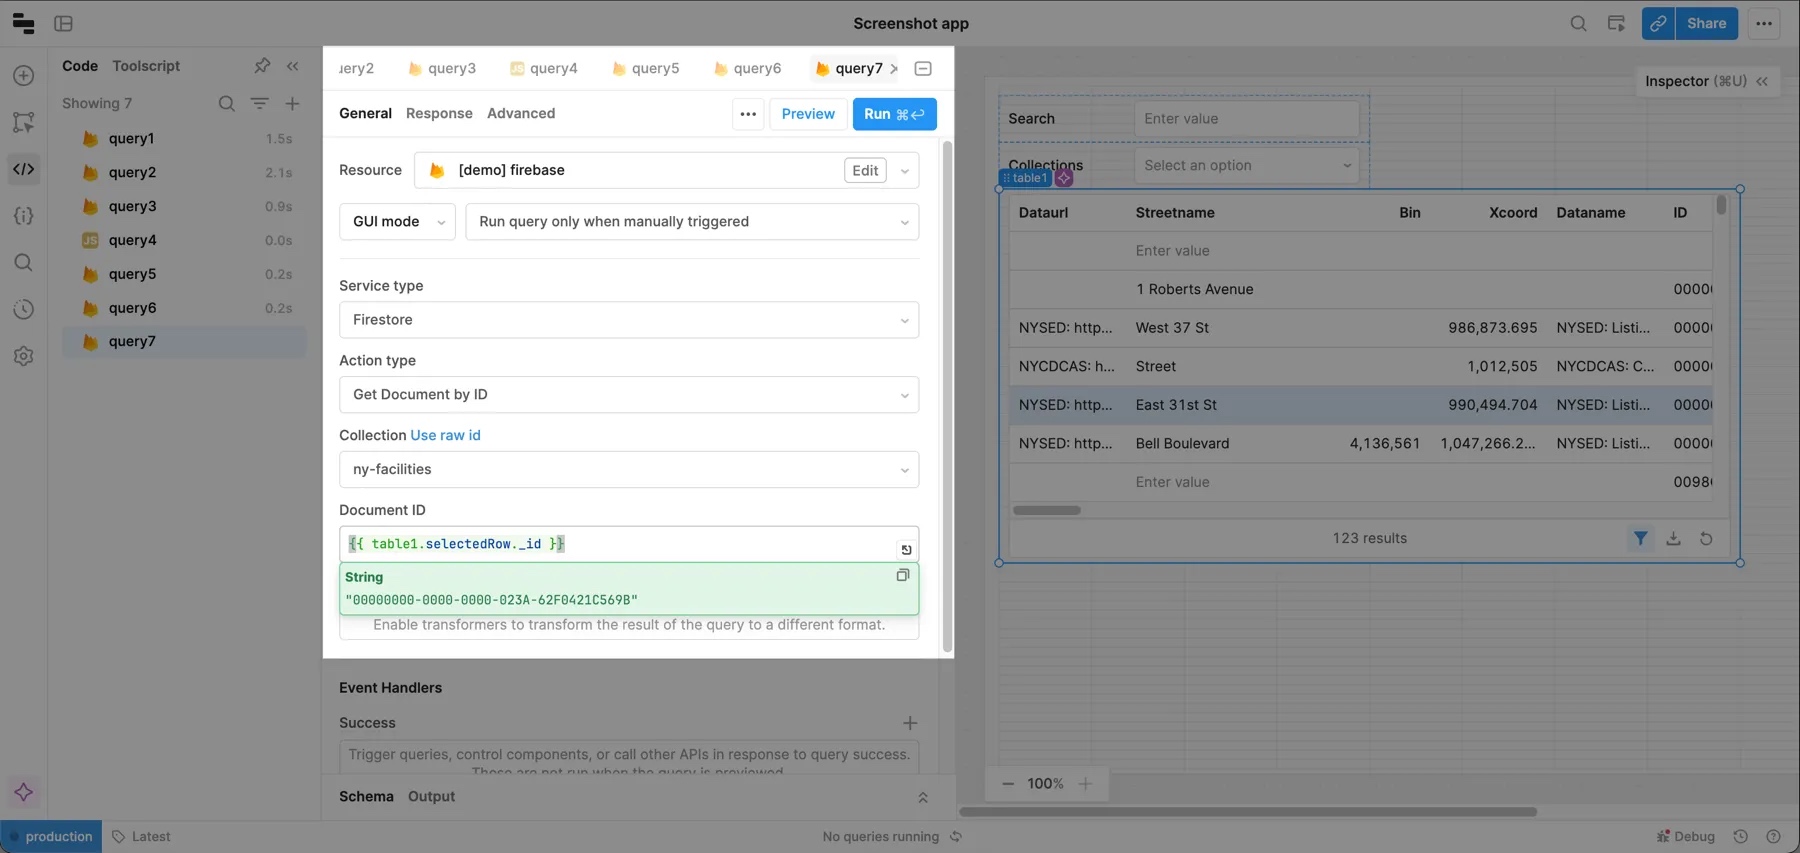
Task: Click Use raw id link
Action: 445,436
